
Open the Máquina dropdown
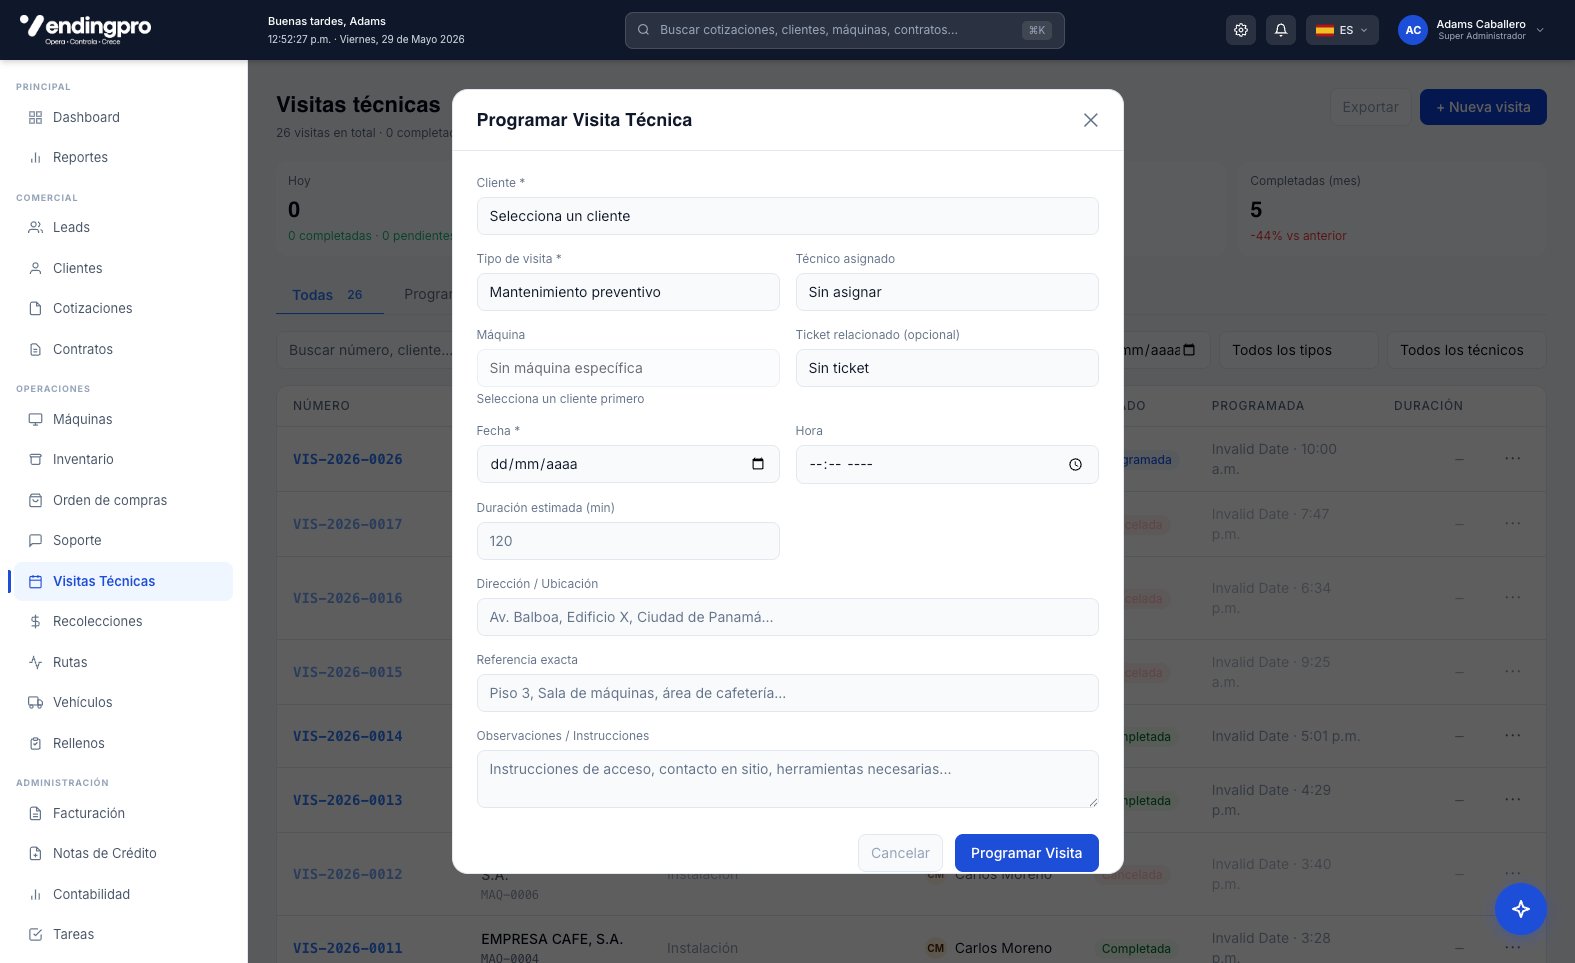(x=628, y=368)
